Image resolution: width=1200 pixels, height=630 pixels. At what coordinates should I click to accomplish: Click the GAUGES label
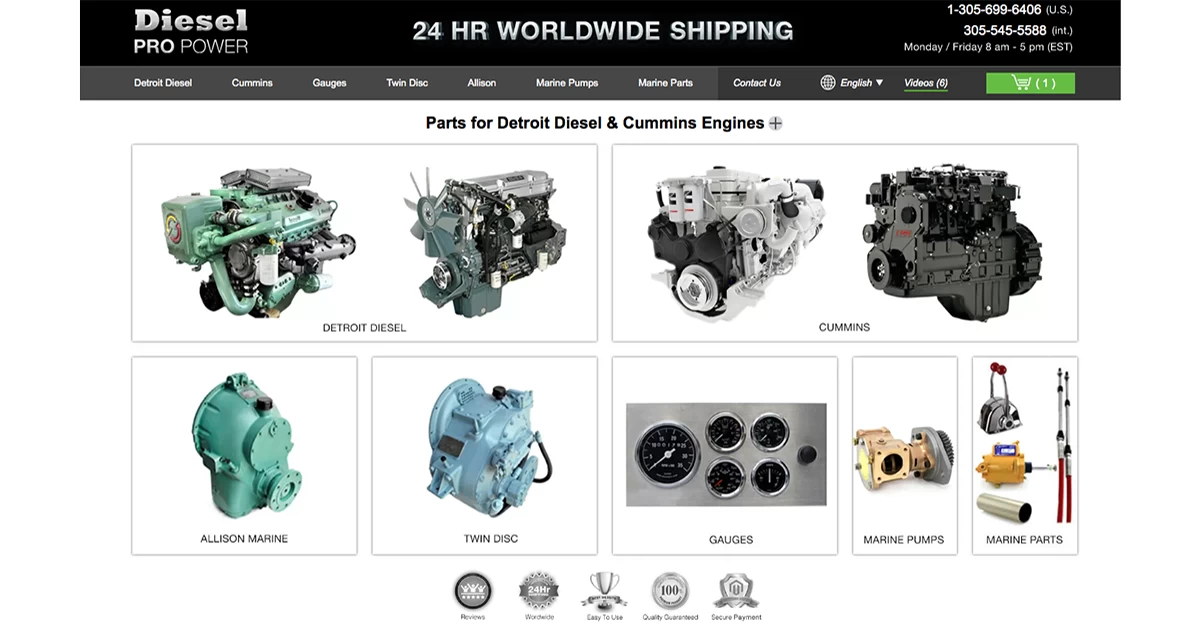click(x=731, y=540)
